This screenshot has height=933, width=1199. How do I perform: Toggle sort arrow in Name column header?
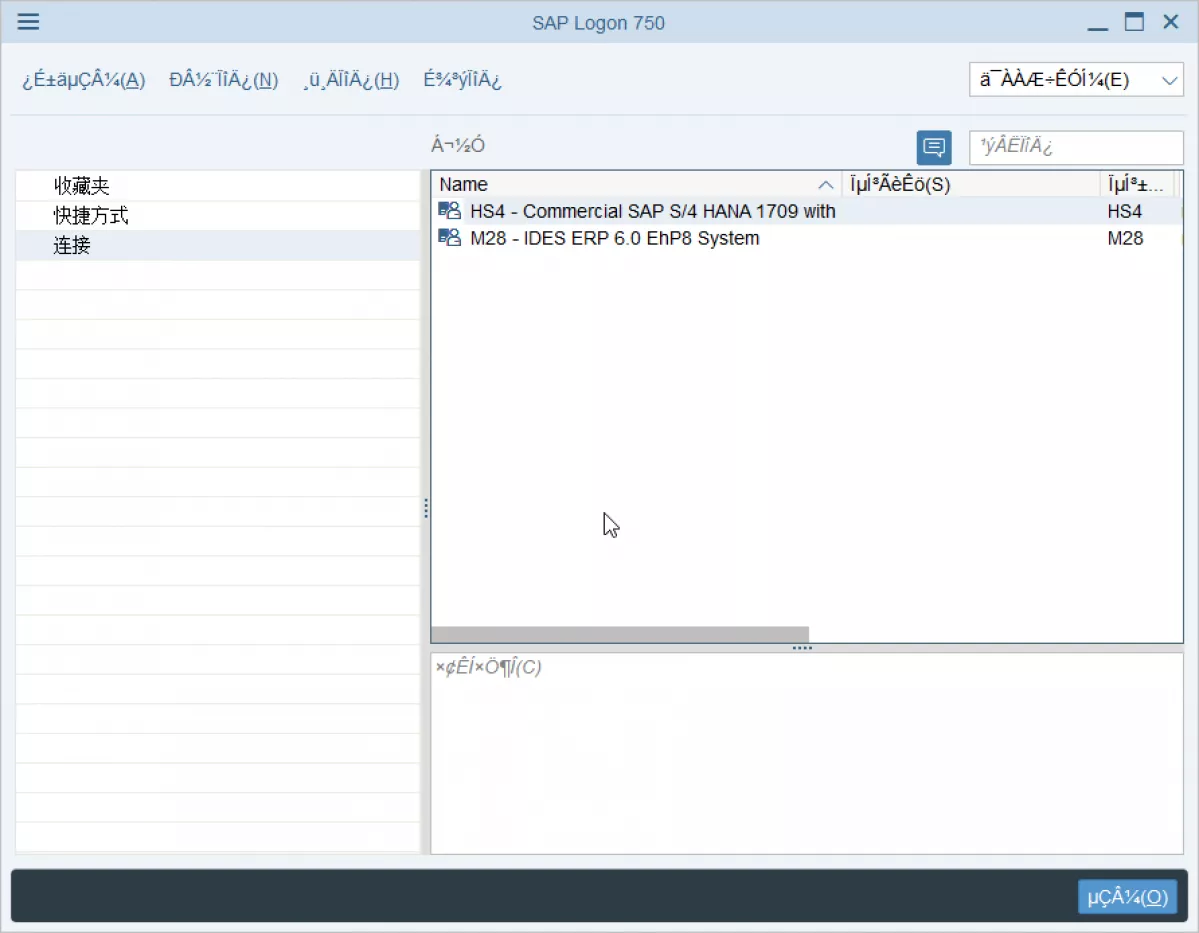(x=825, y=184)
